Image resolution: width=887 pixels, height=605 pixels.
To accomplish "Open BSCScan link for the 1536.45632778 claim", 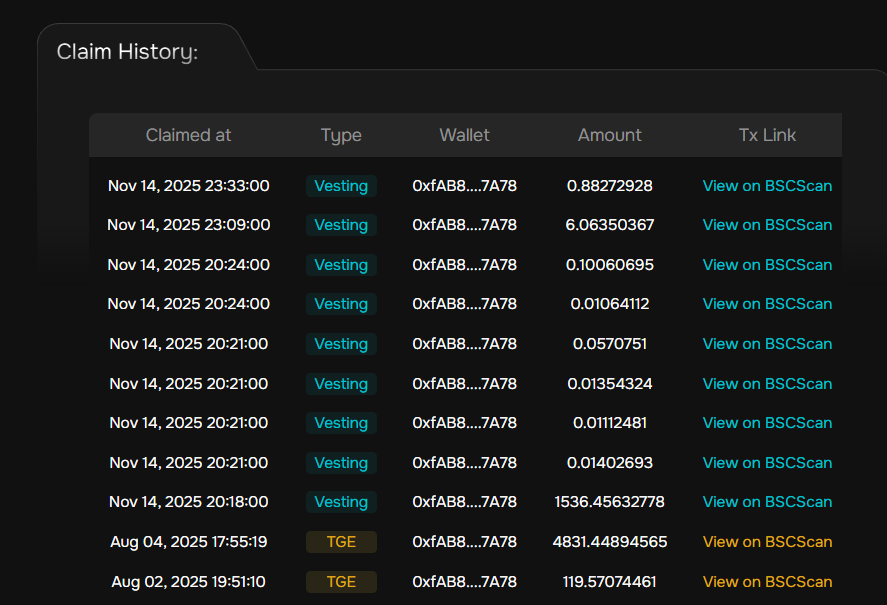I will click(767, 502).
